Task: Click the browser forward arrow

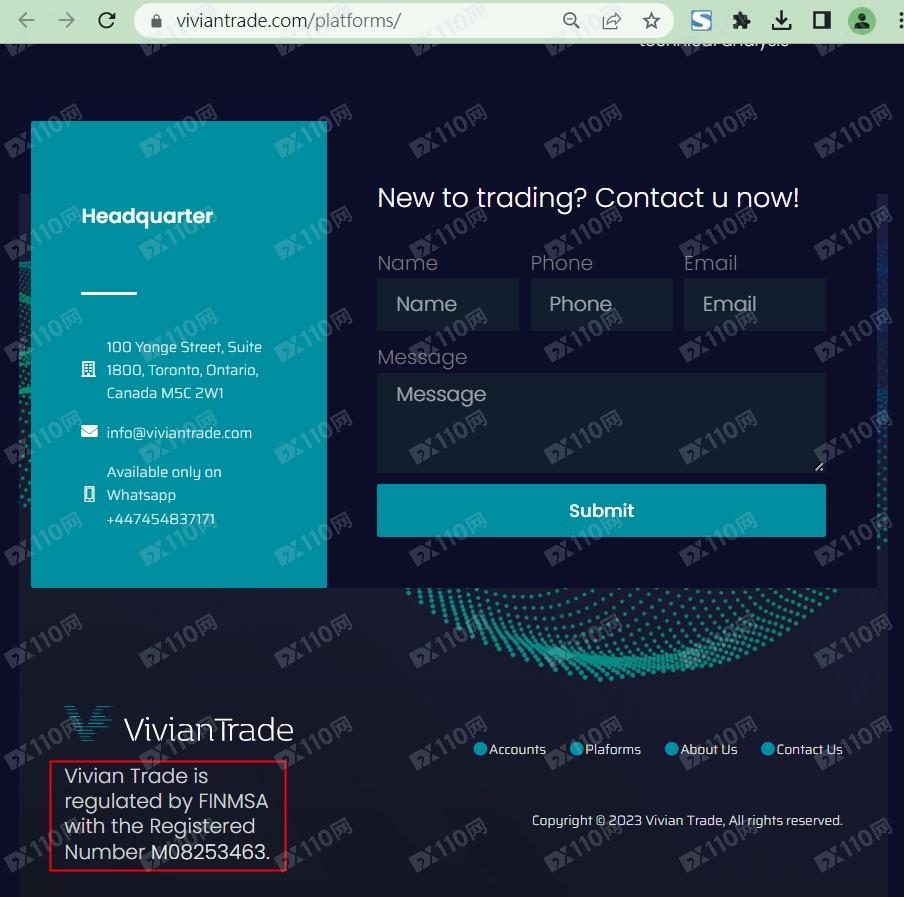Action: (67, 21)
